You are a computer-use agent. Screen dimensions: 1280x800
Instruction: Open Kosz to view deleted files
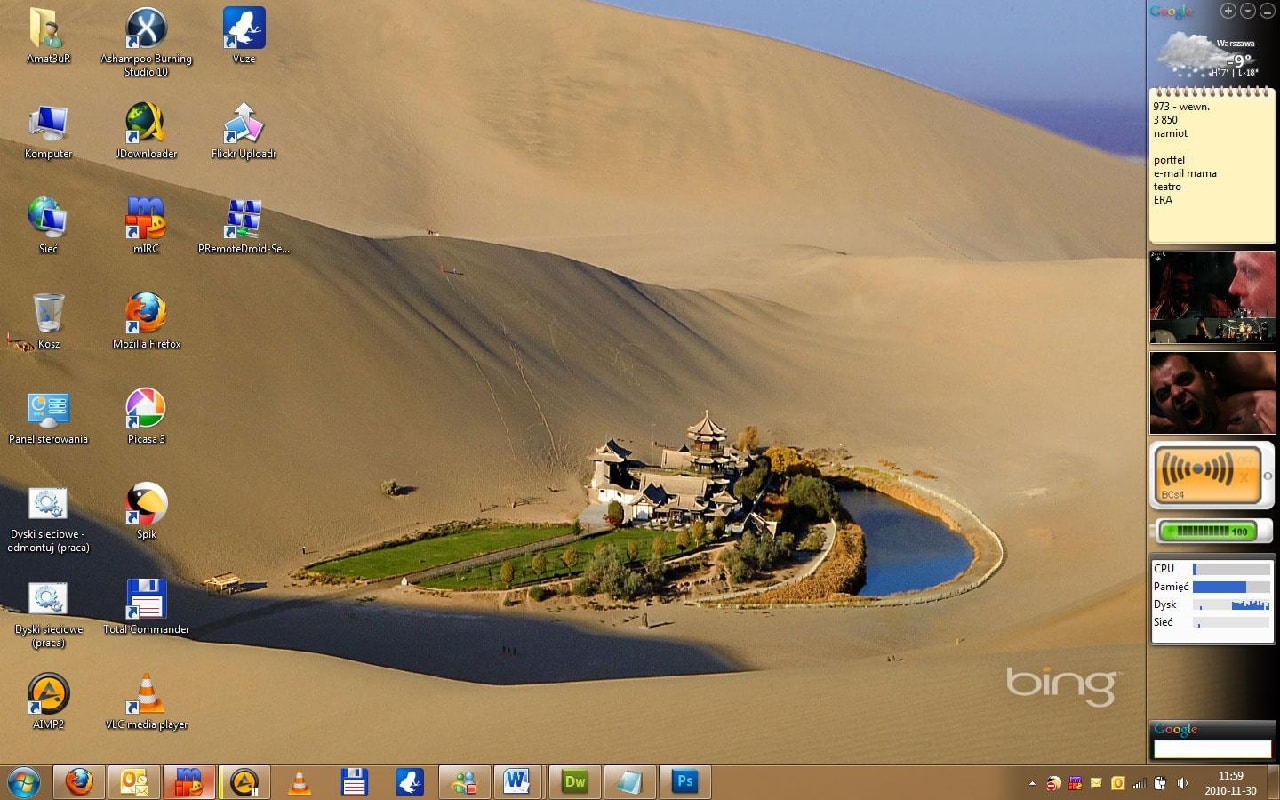[46, 315]
